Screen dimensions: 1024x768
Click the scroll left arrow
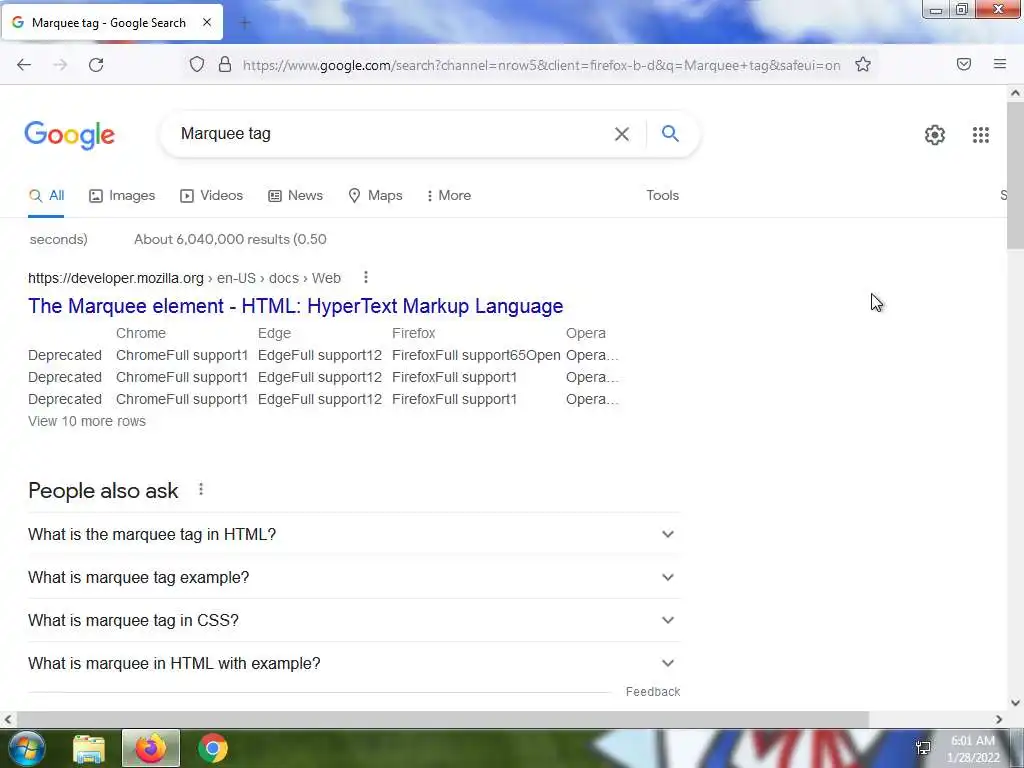[x=8, y=719]
